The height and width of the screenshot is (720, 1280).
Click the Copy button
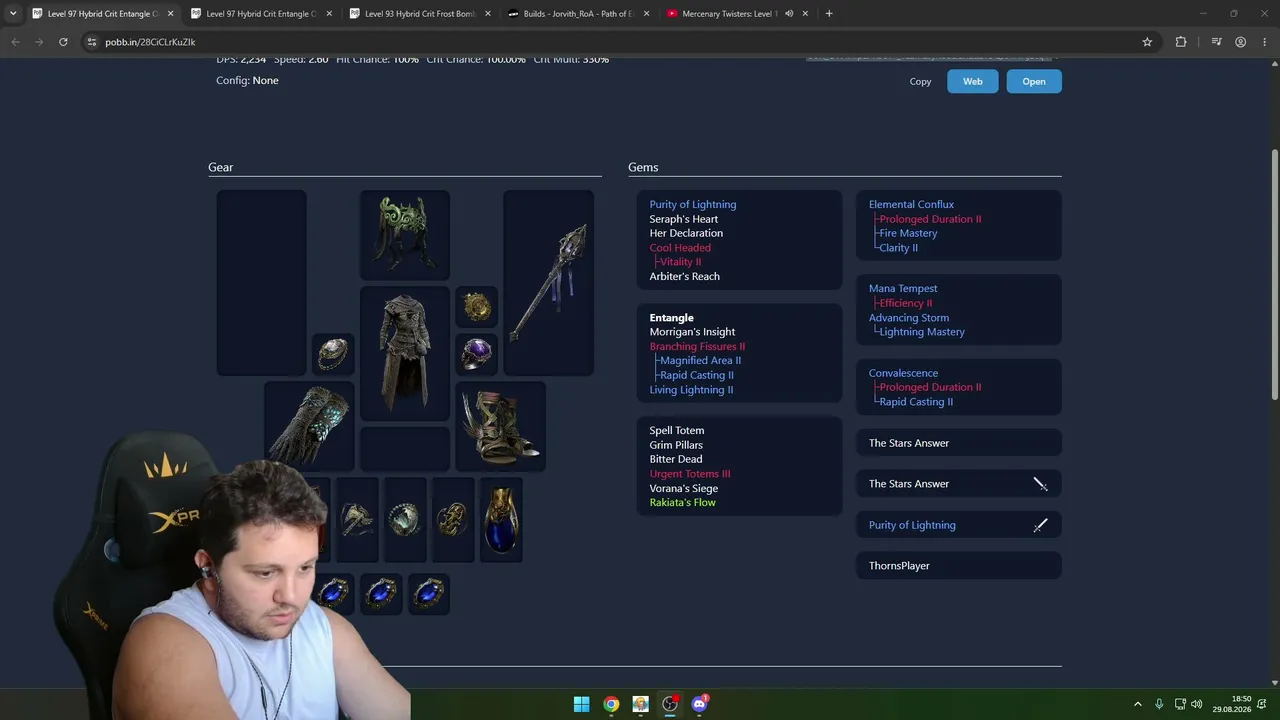coord(920,82)
